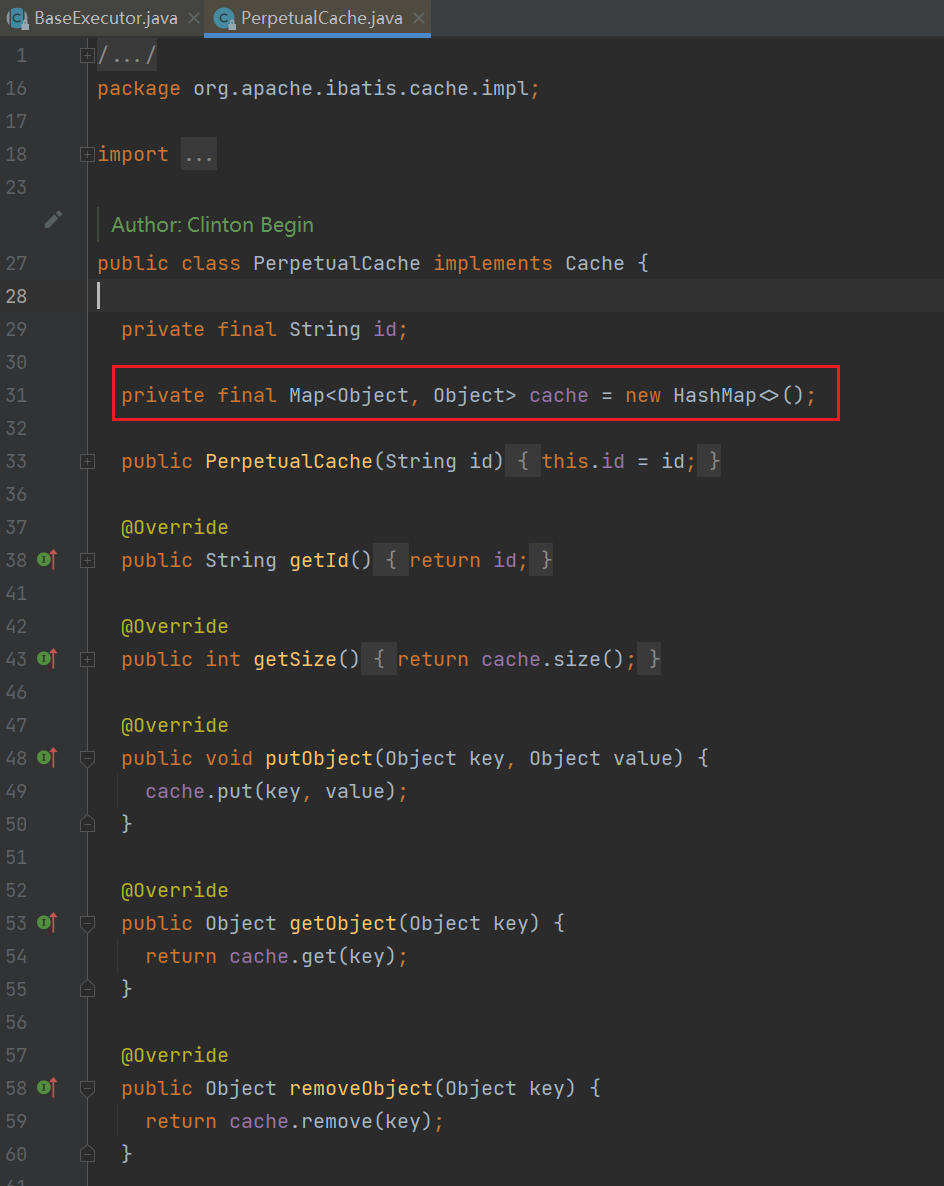Screen dimensions: 944x1186
Task: Expand the folded import block
Action: click(88, 154)
